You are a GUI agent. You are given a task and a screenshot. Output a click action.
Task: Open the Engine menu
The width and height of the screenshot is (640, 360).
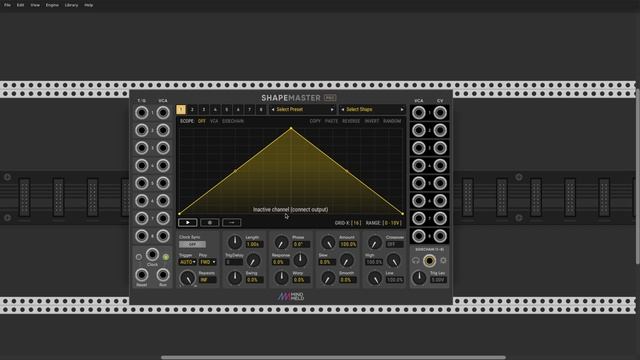tap(52, 5)
